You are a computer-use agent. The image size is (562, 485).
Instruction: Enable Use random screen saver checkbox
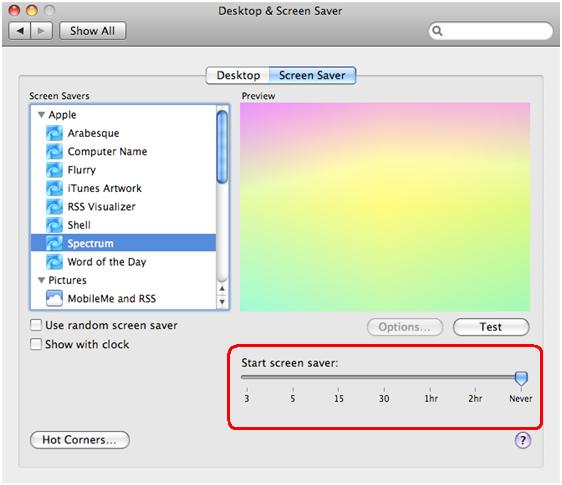[x=36, y=325]
